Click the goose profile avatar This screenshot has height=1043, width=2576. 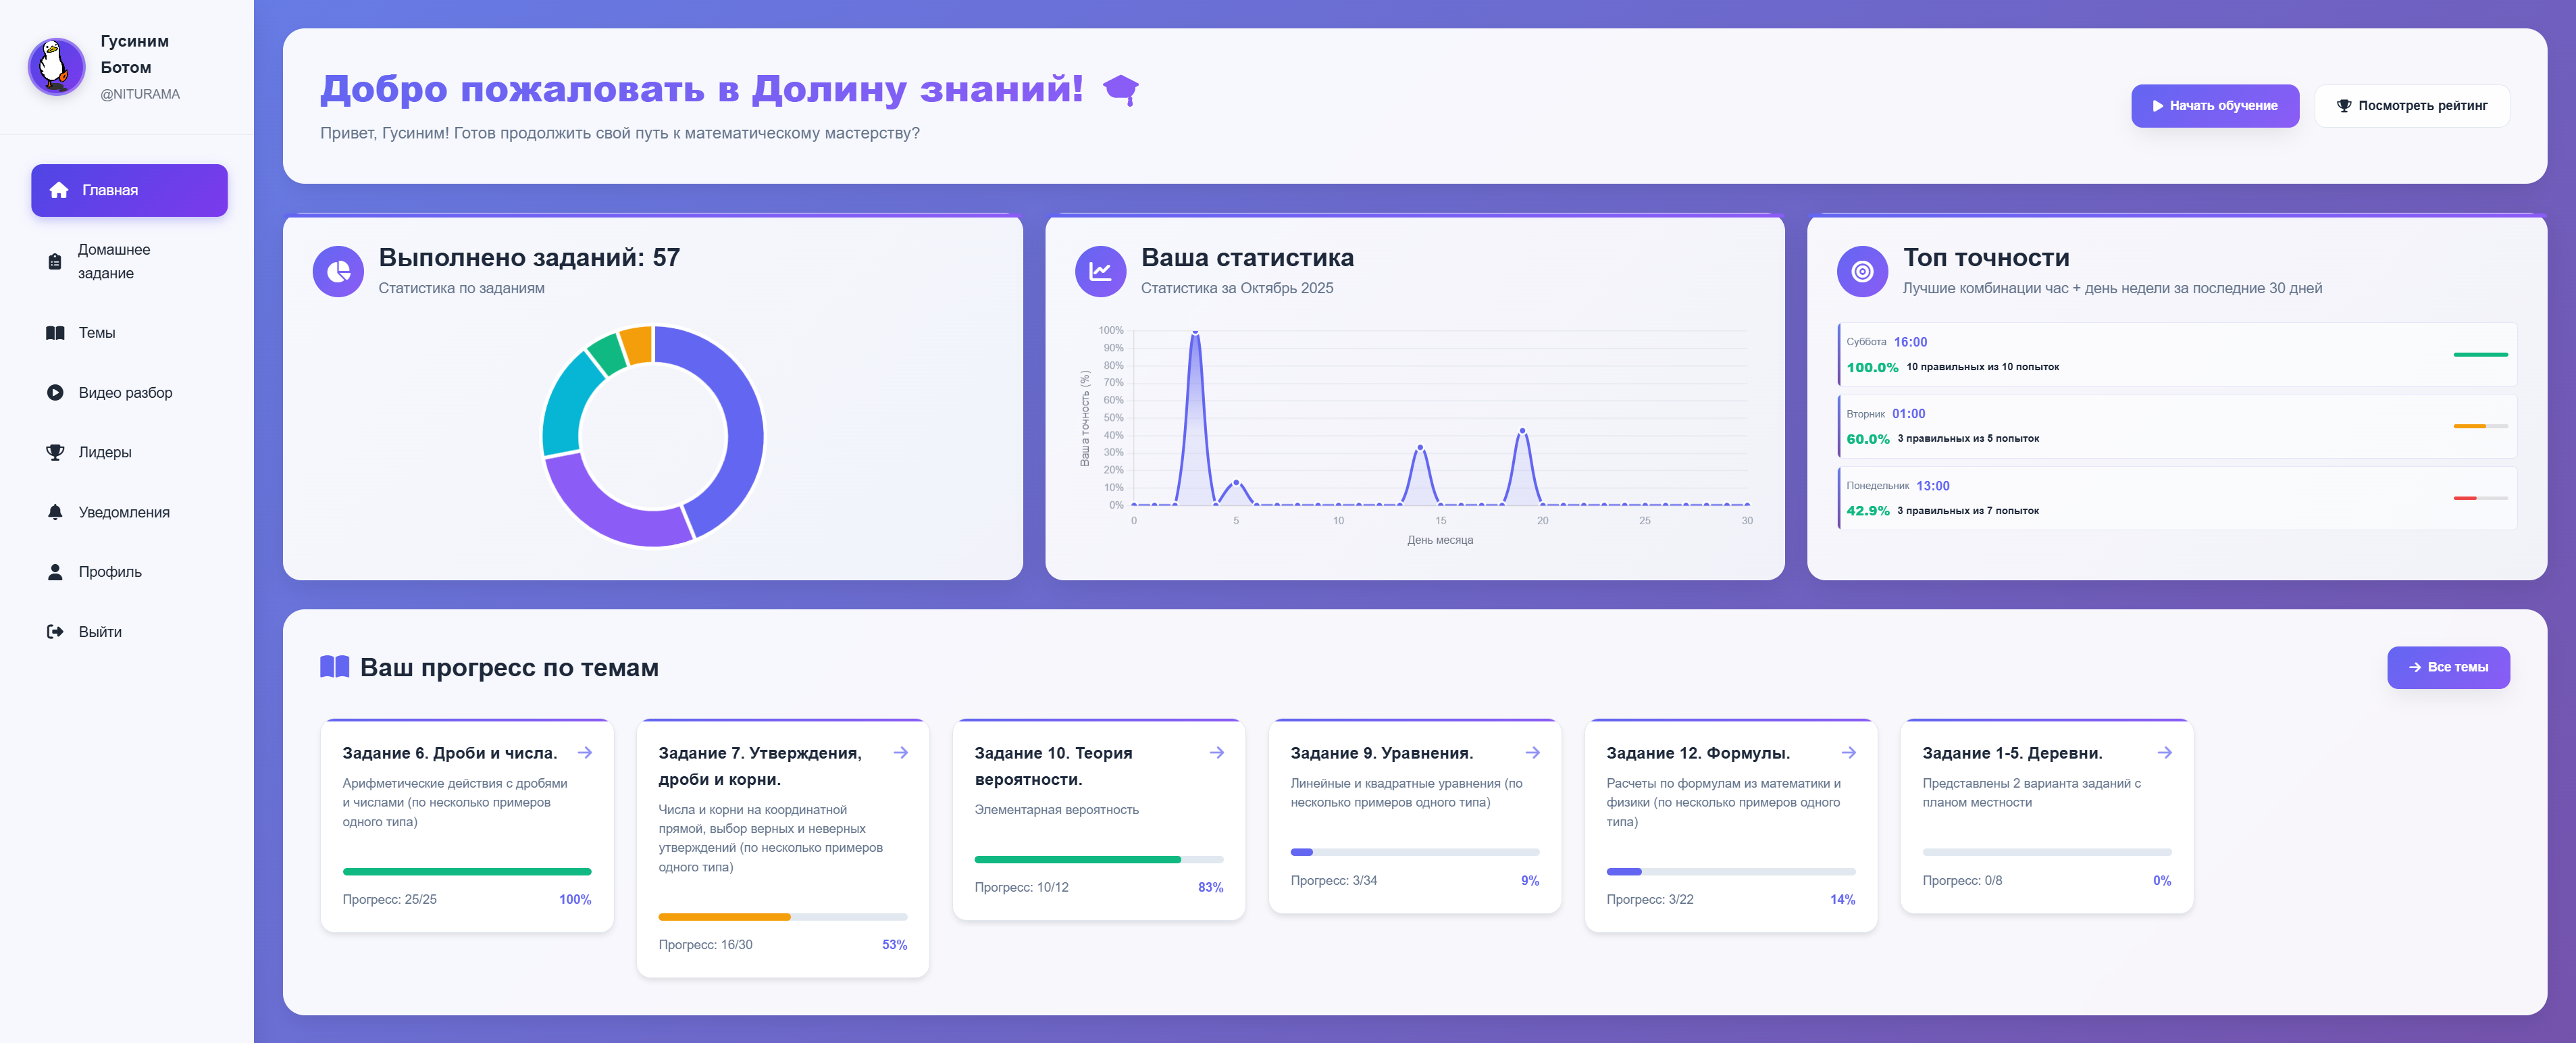[x=56, y=67]
